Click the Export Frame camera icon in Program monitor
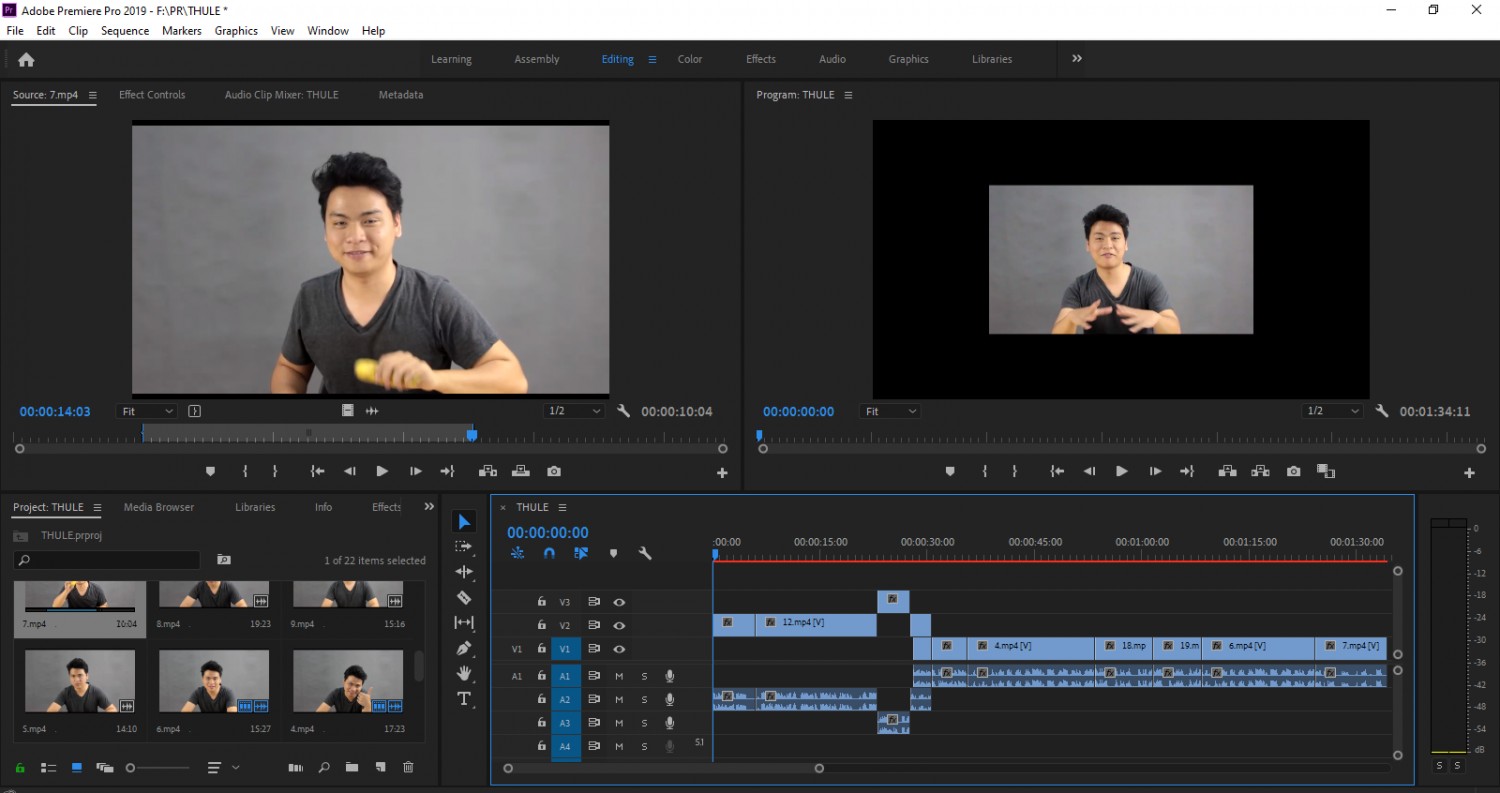1500x793 pixels. pyautogui.click(x=1294, y=471)
